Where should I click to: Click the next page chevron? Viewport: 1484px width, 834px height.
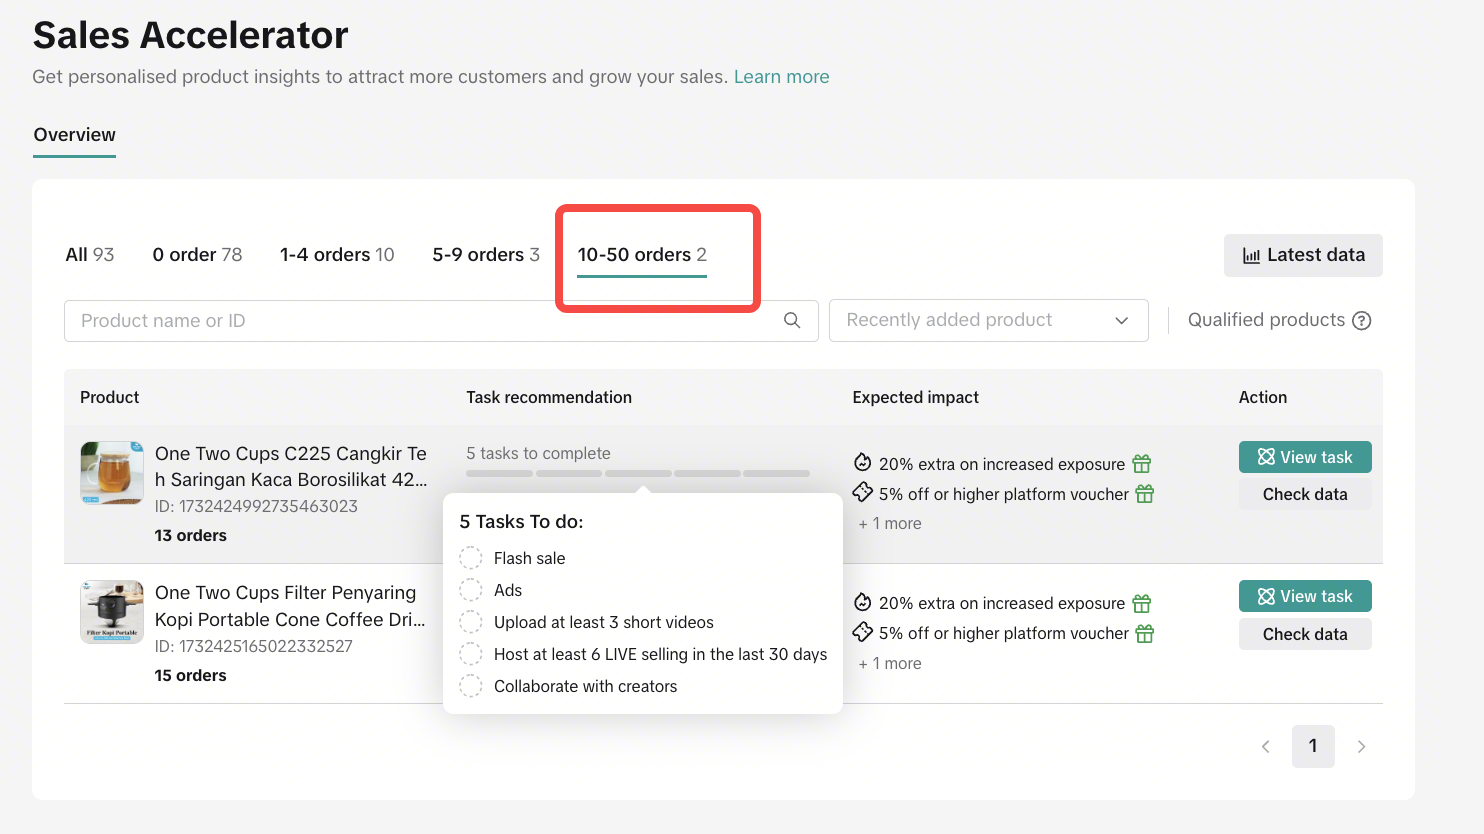[x=1361, y=746]
